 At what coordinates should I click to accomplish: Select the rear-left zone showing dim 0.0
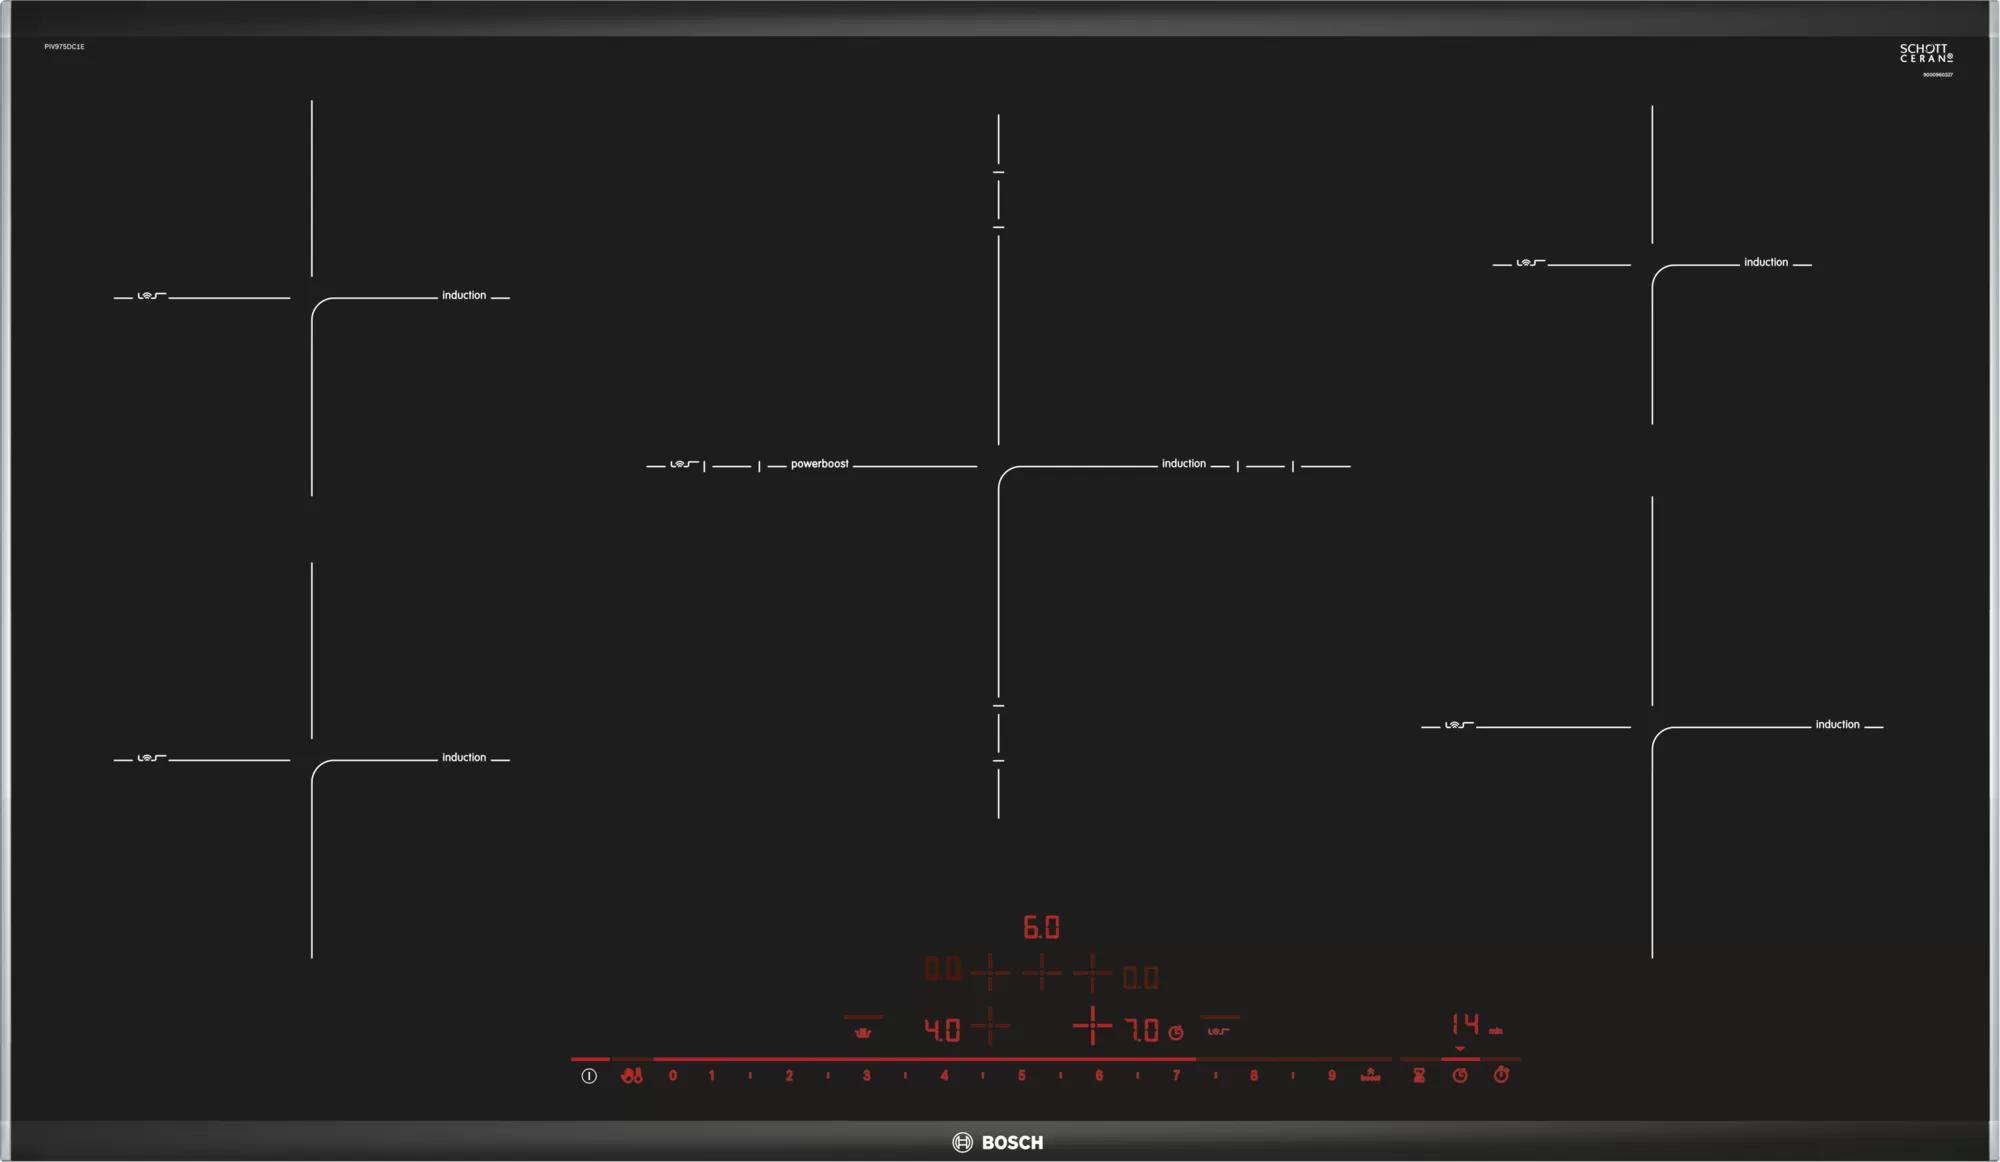[x=942, y=969]
